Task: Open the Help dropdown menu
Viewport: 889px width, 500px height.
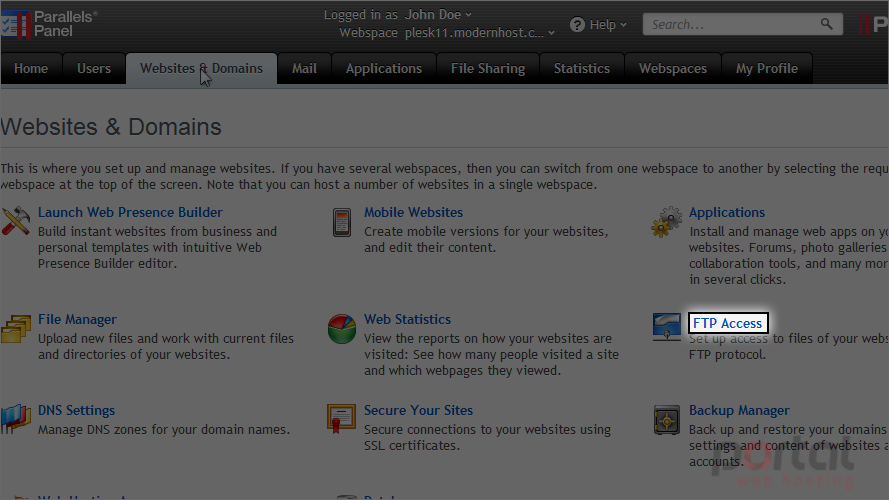Action: (599, 24)
